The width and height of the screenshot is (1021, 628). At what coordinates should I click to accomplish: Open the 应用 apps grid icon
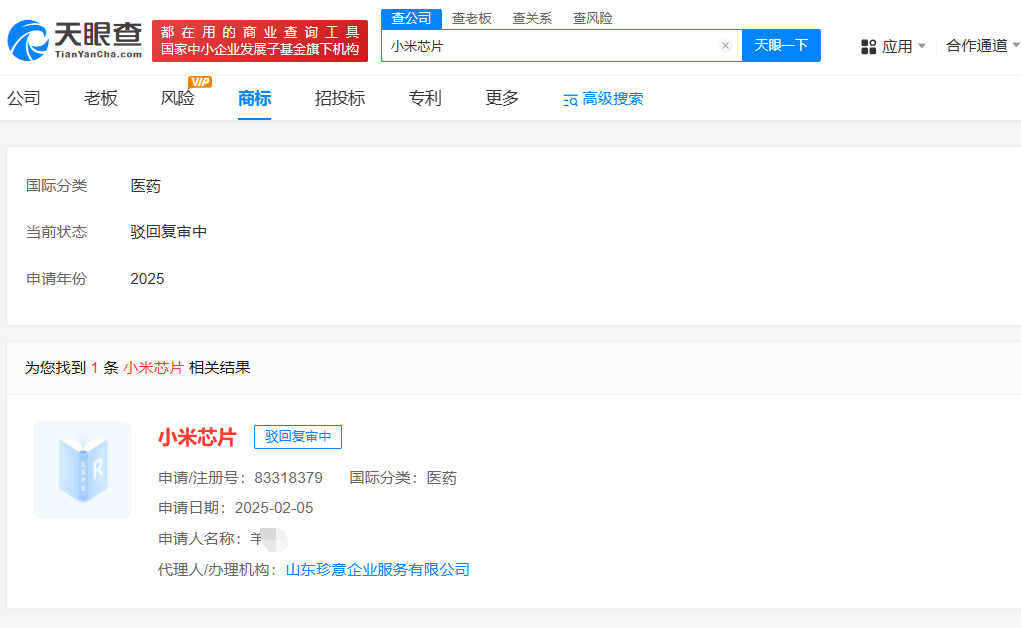(868, 46)
